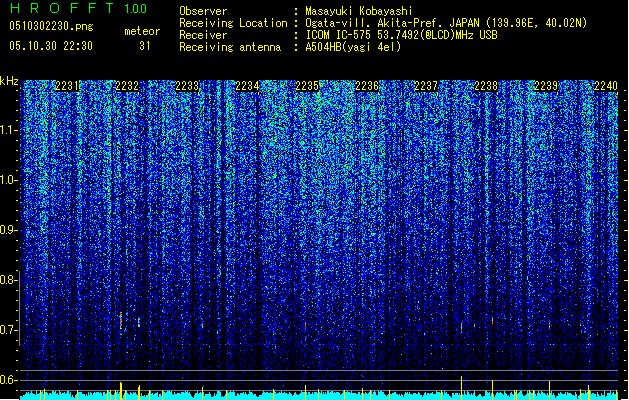Click the 2240 time marker
Screen dimensions: 629x400
tap(606, 86)
